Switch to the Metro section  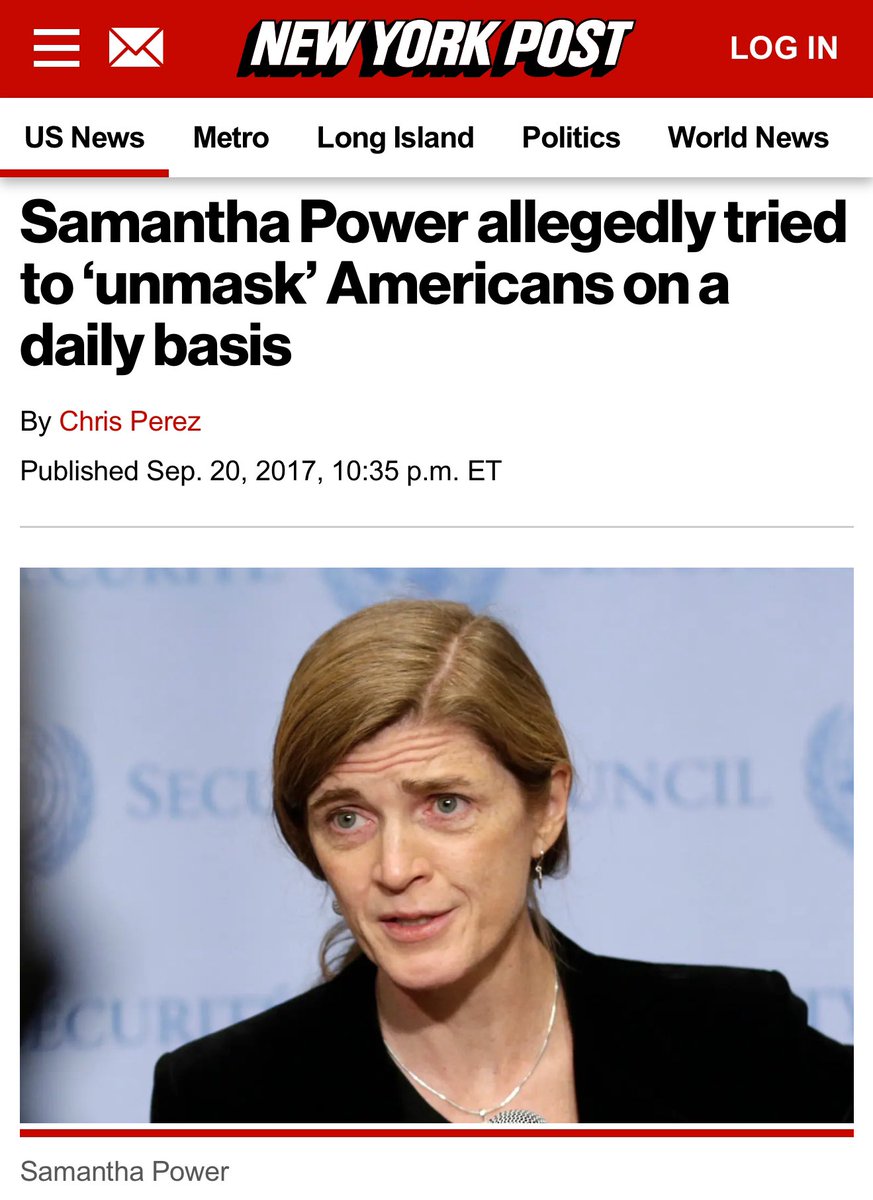[231, 137]
